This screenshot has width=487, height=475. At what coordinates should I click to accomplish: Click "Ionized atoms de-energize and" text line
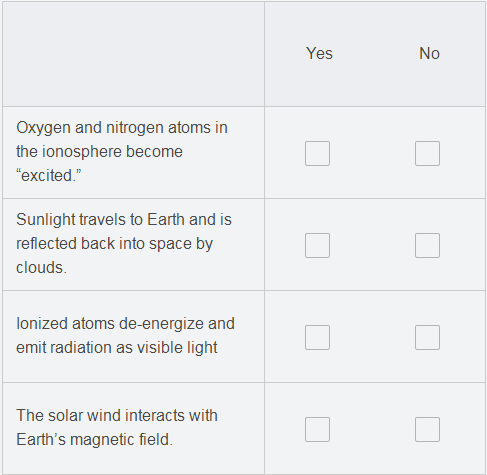coord(125,324)
